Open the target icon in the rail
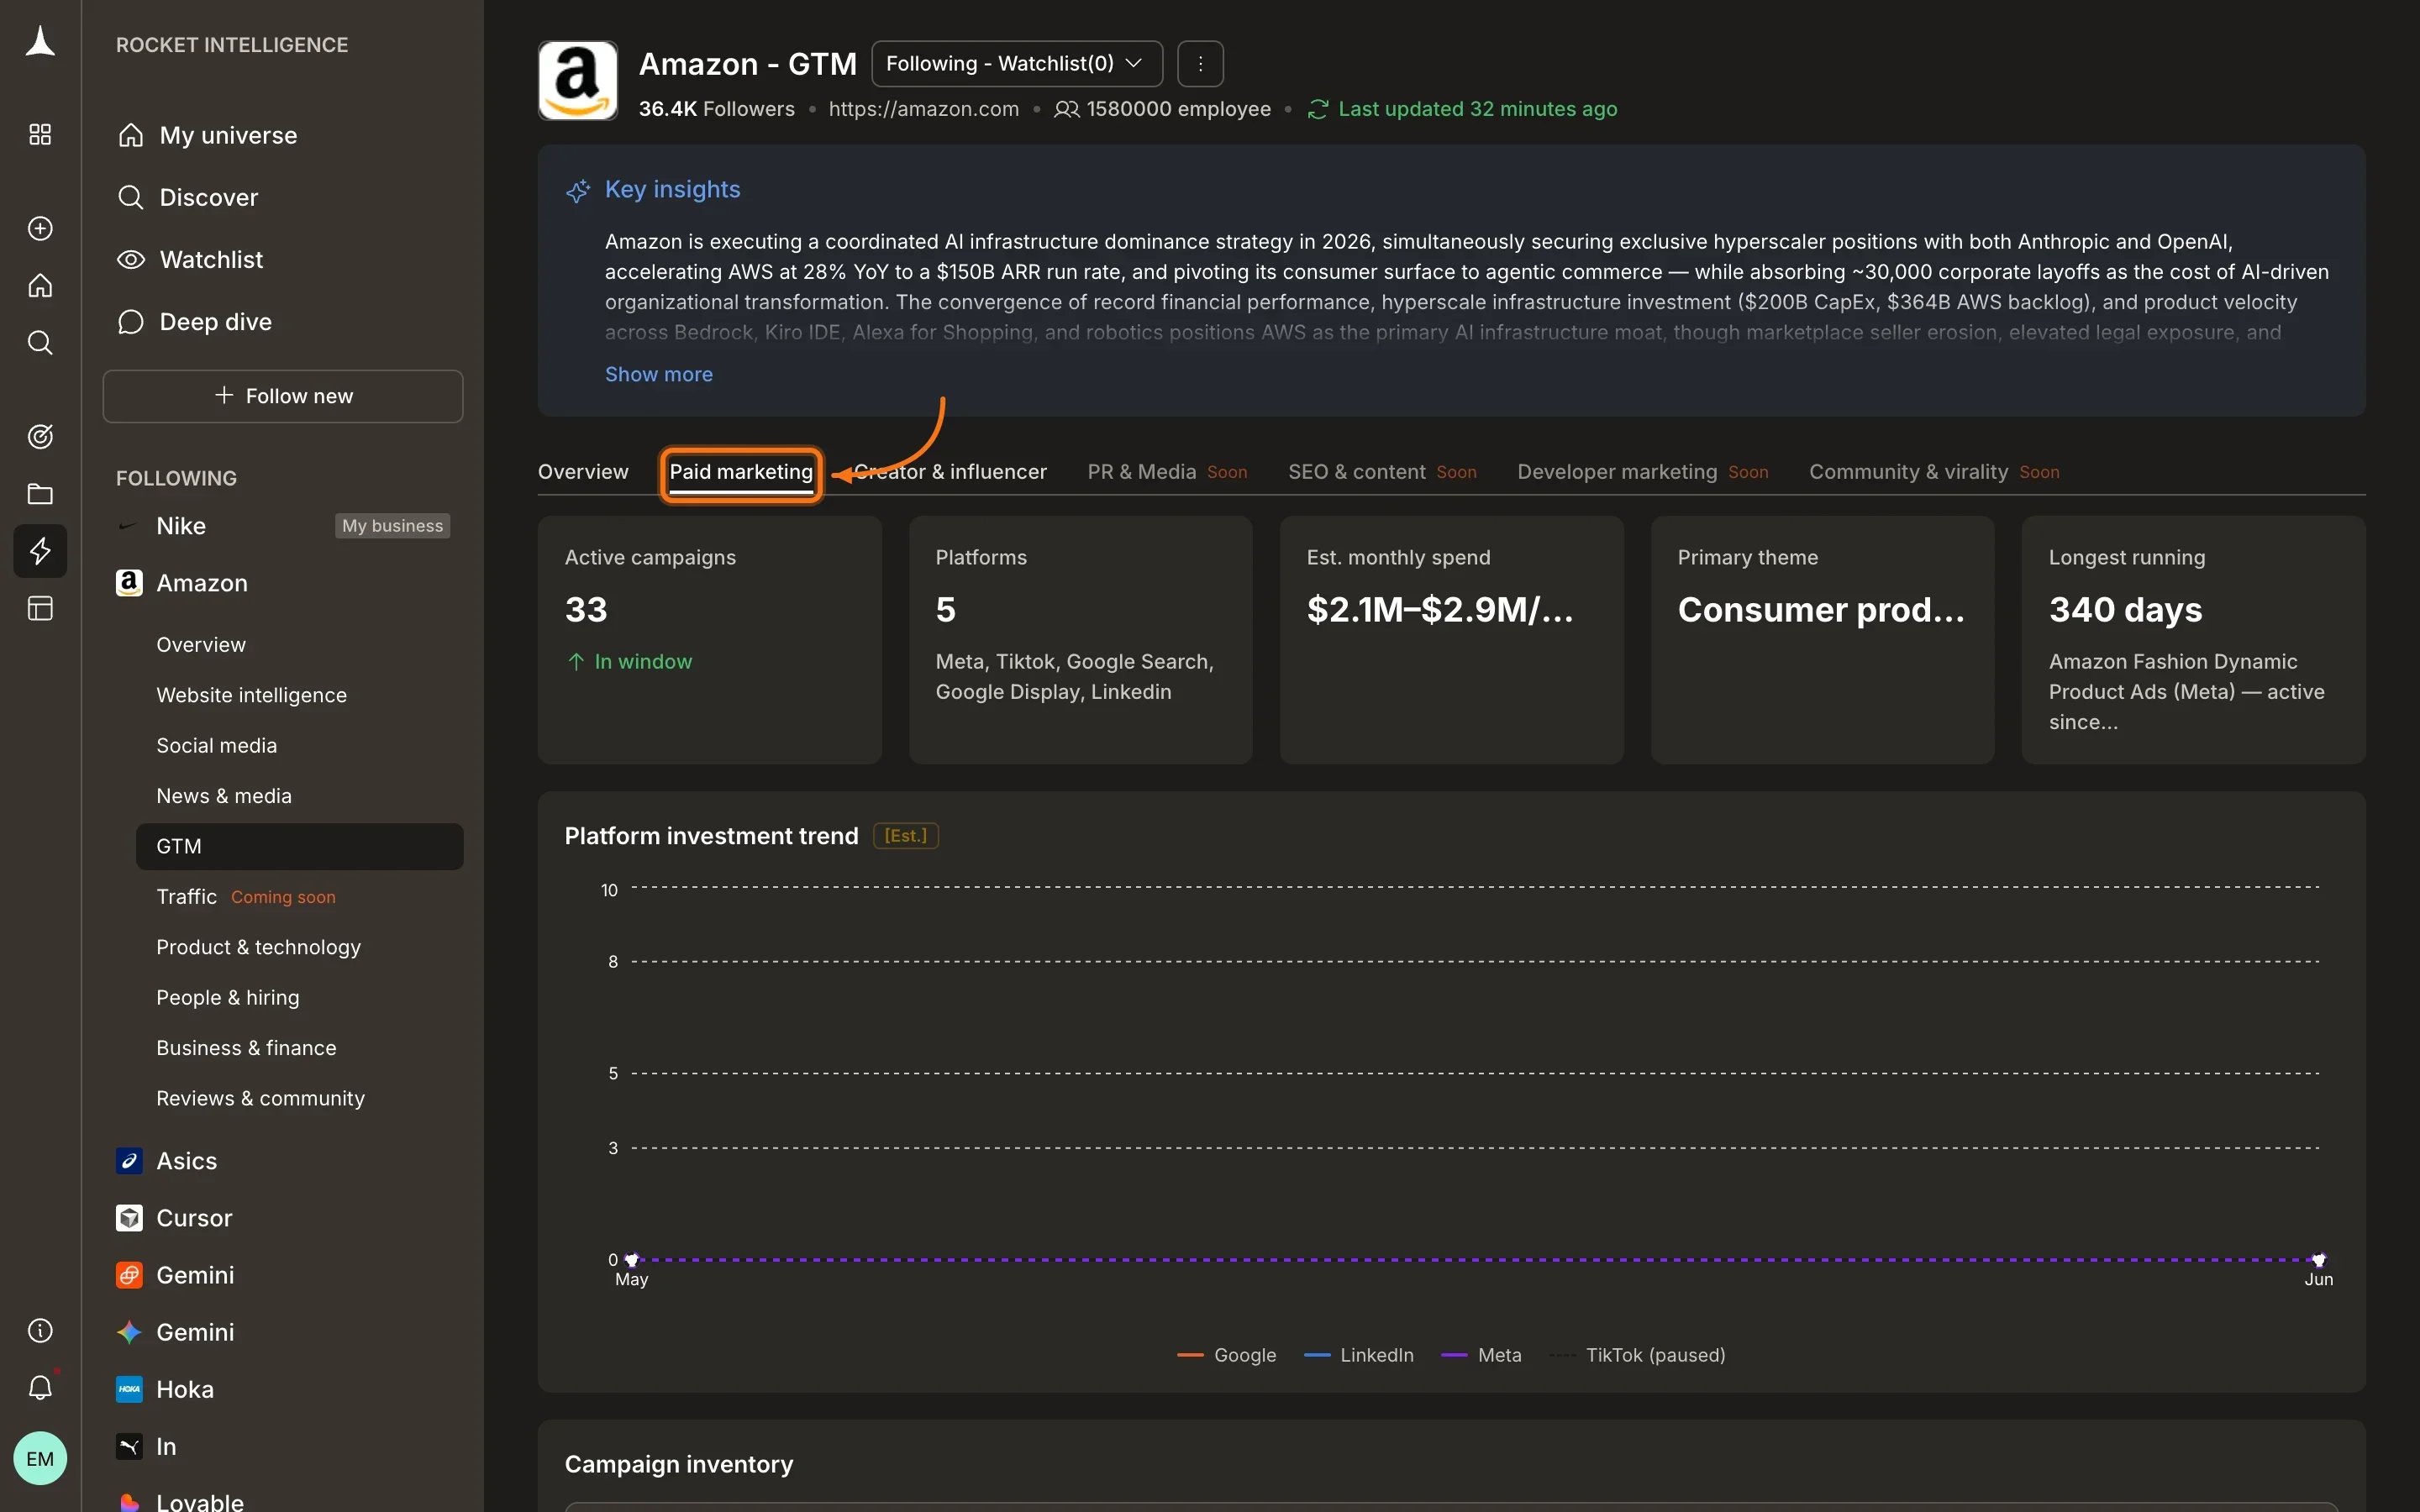 tap(40, 436)
